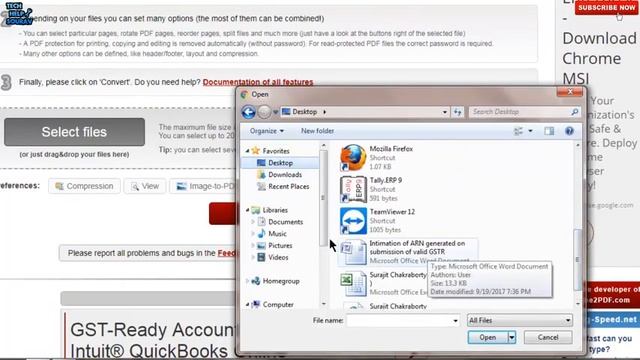Screen dimensions: 640x360
Task: Click the navigation pane scroll down arrow
Action: [324, 304]
